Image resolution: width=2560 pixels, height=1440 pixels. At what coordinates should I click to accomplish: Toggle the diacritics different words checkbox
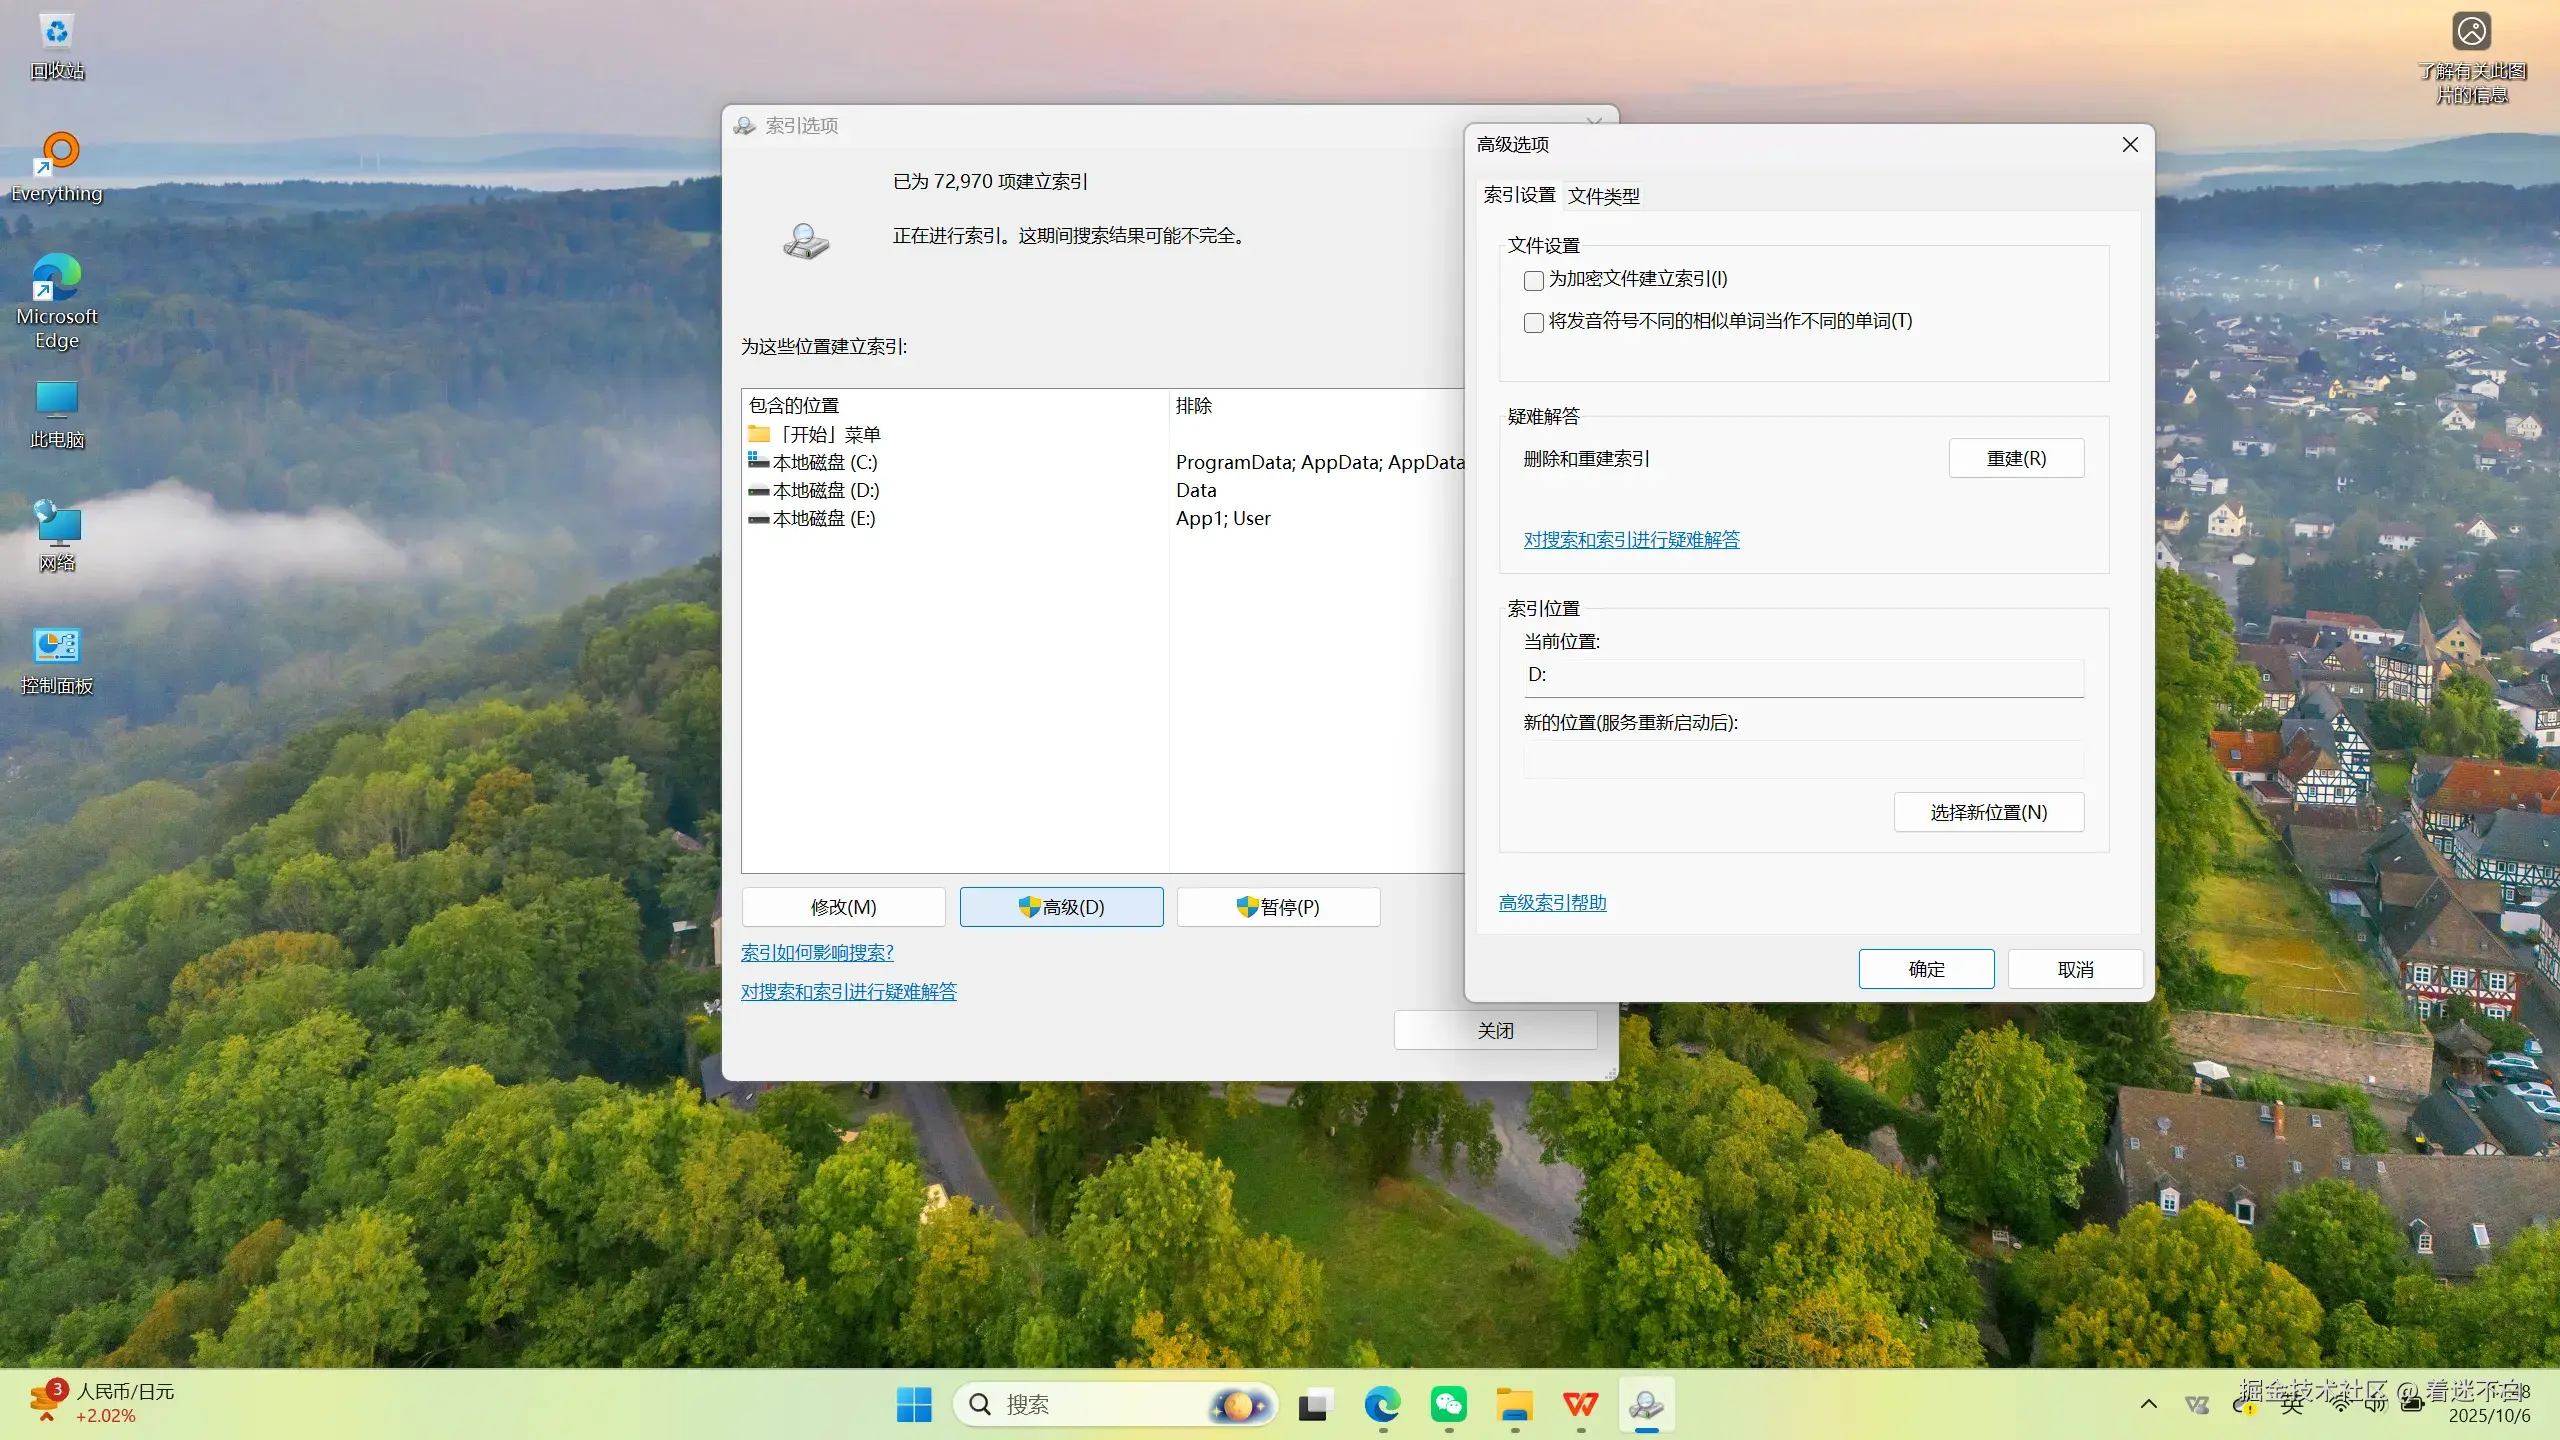[1534, 323]
